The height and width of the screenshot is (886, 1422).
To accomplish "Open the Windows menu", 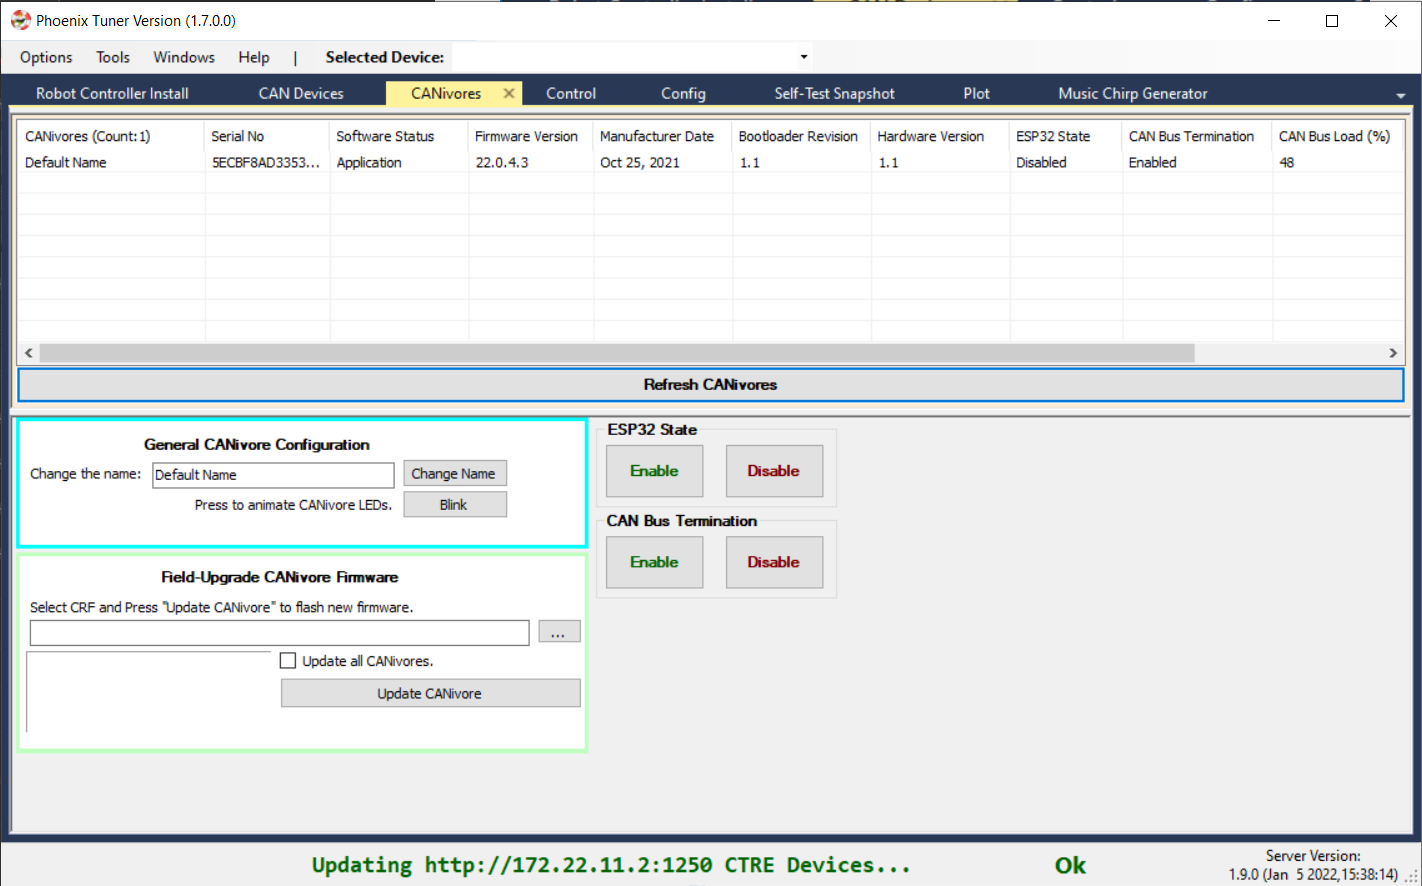I will pyautogui.click(x=184, y=57).
